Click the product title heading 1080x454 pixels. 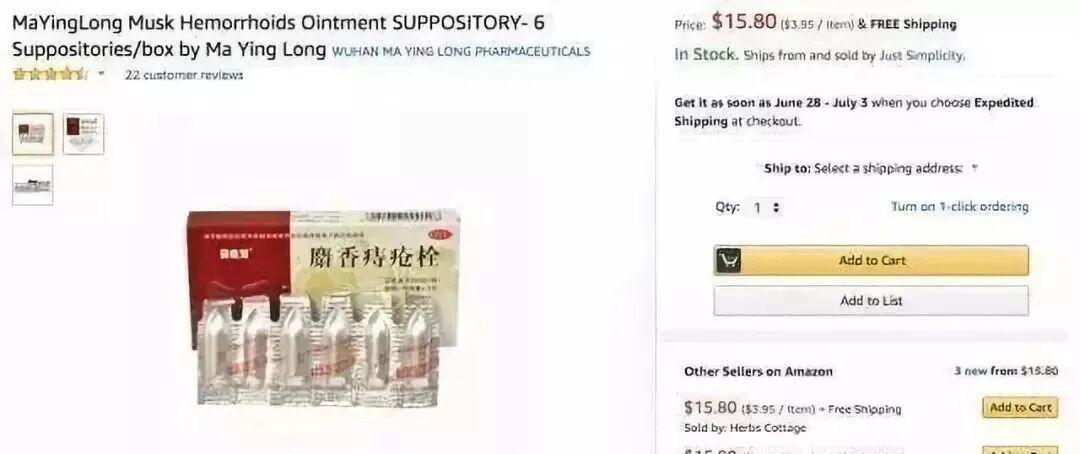click(278, 36)
